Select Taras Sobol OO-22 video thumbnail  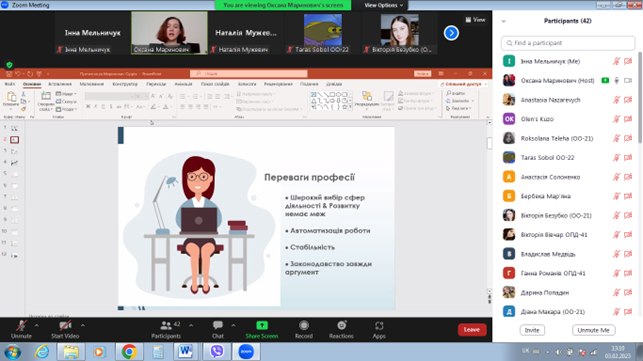pyautogui.click(x=323, y=33)
